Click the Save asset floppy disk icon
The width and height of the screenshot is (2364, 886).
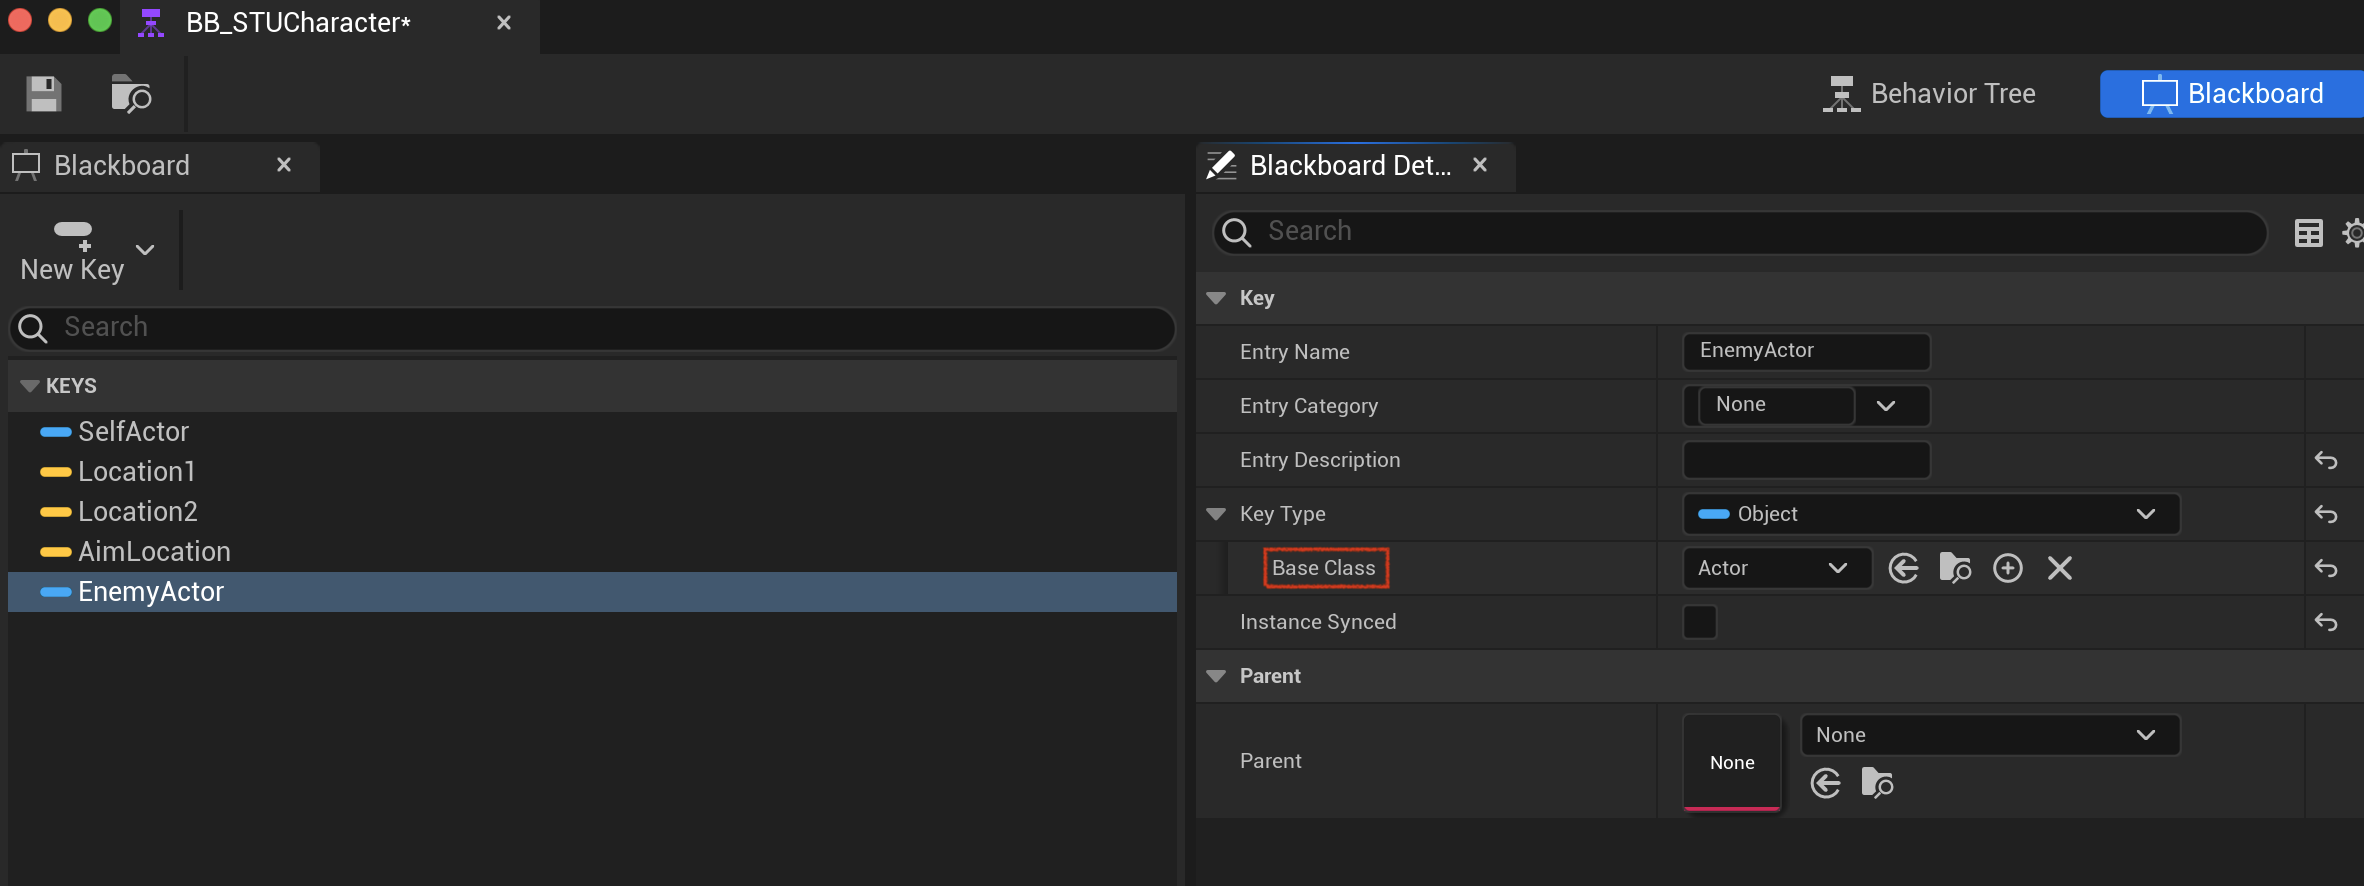43,94
